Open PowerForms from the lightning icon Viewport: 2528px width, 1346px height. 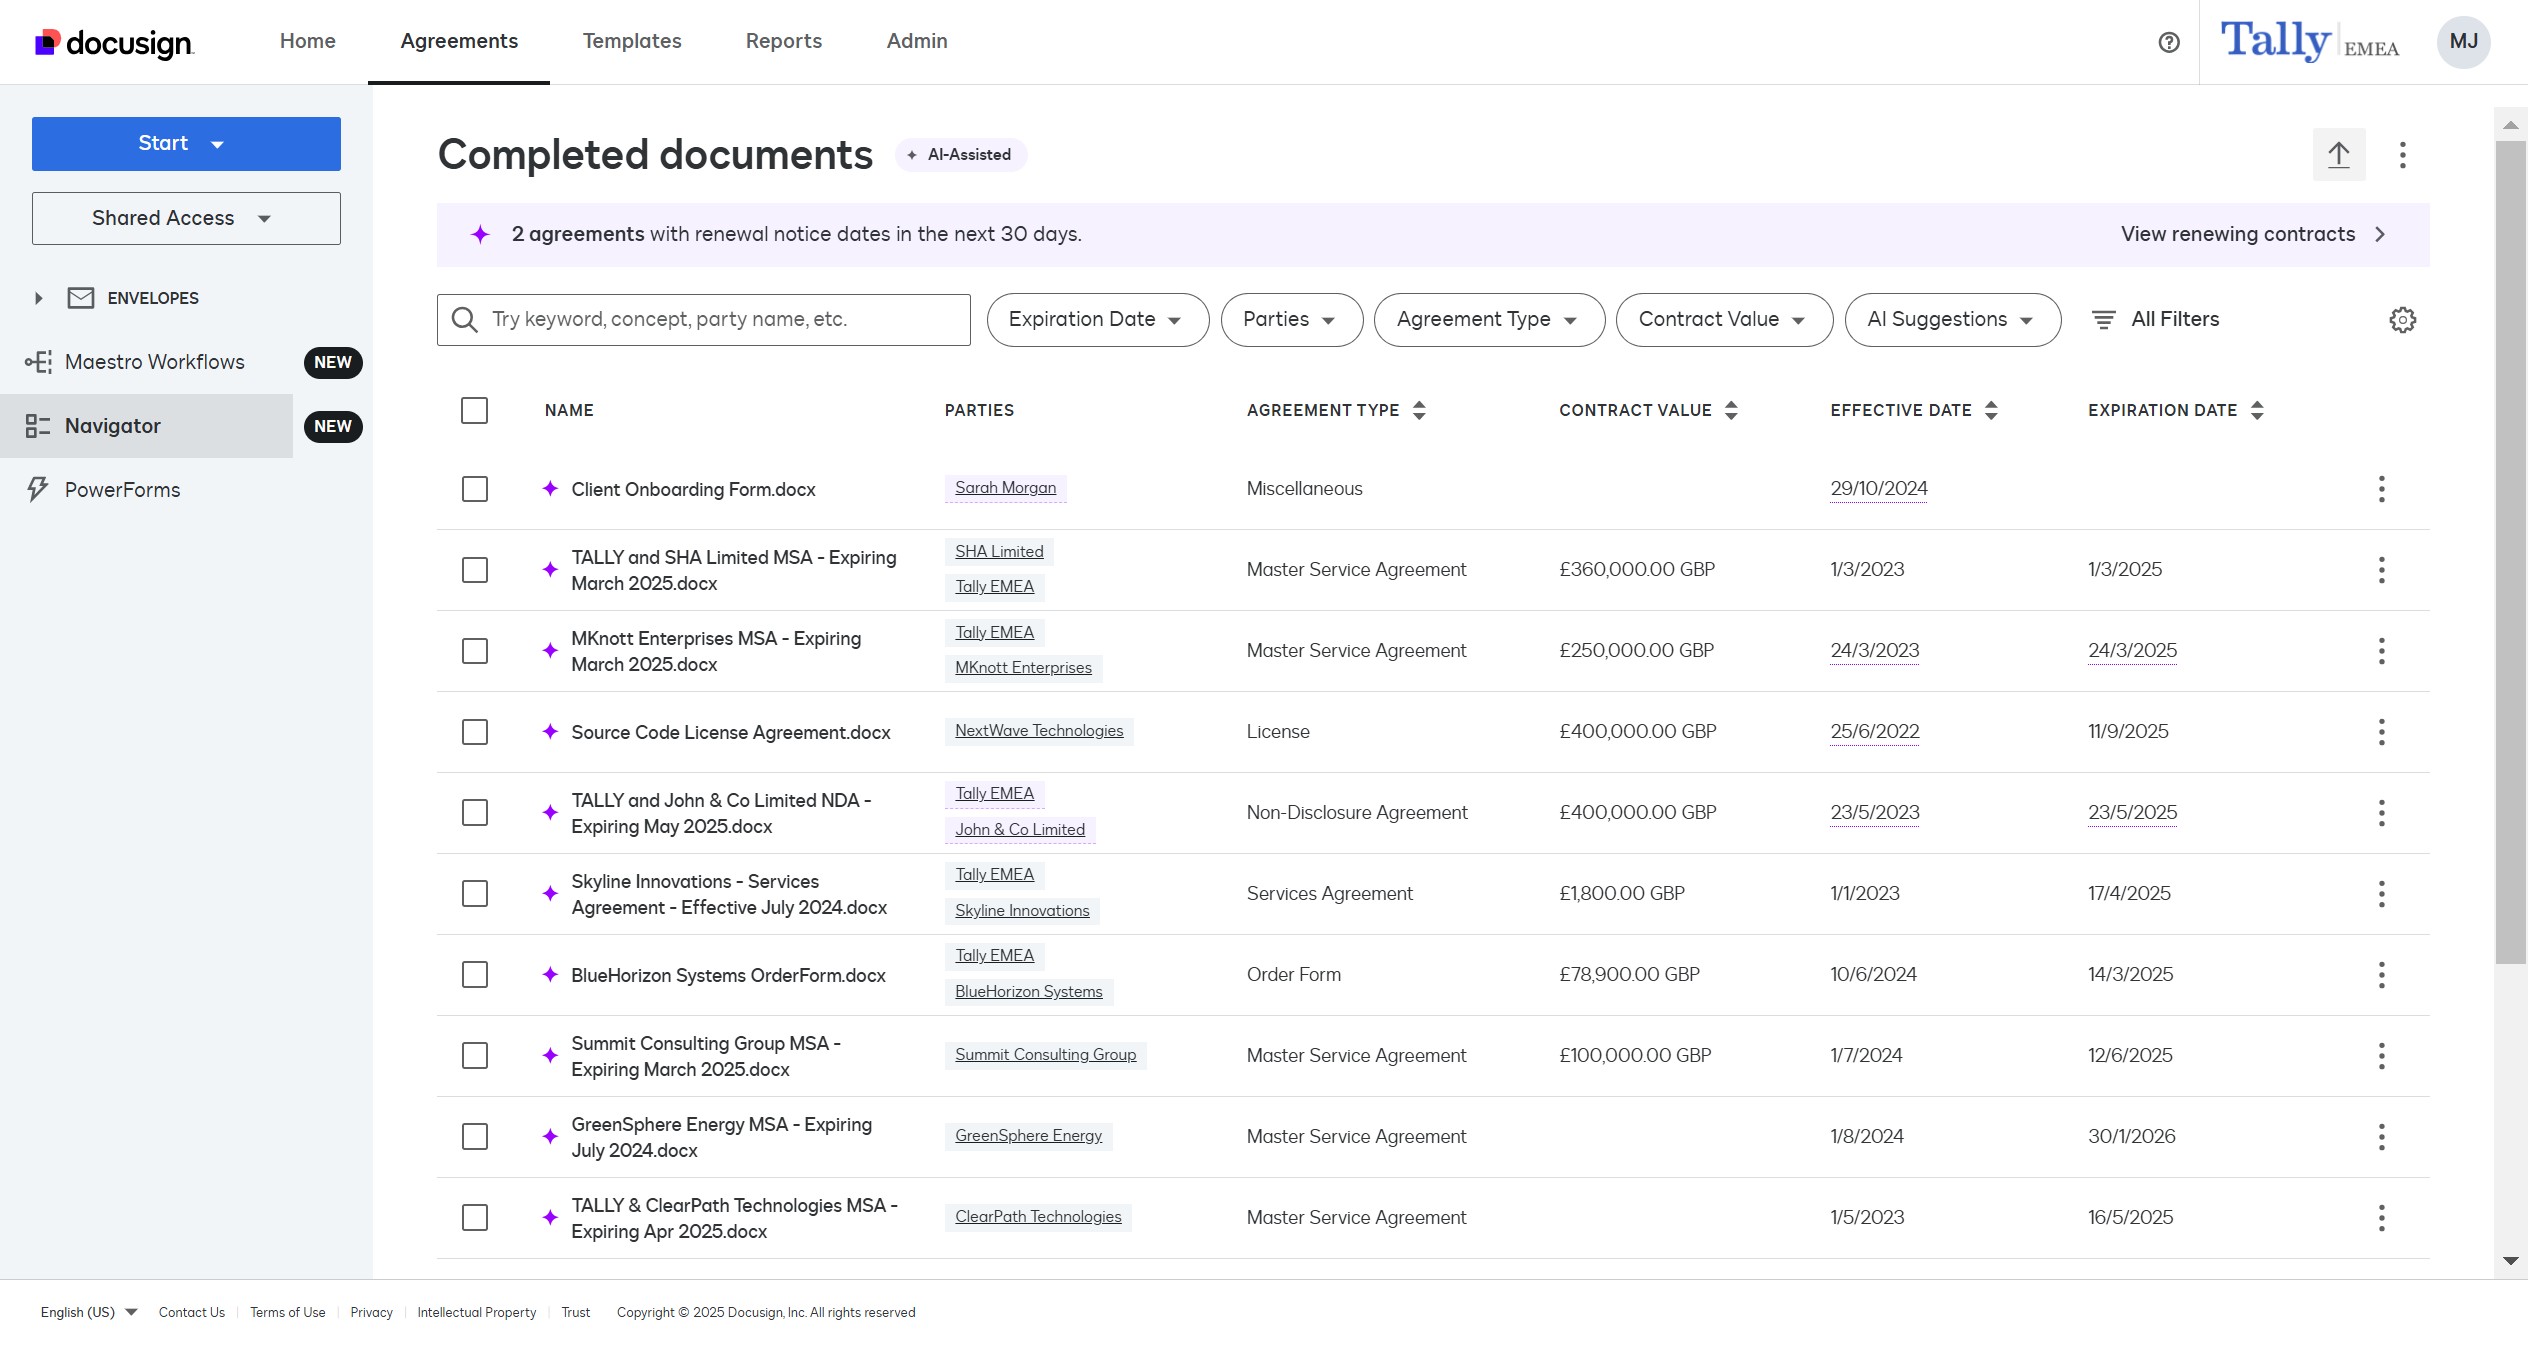pyautogui.click(x=38, y=490)
